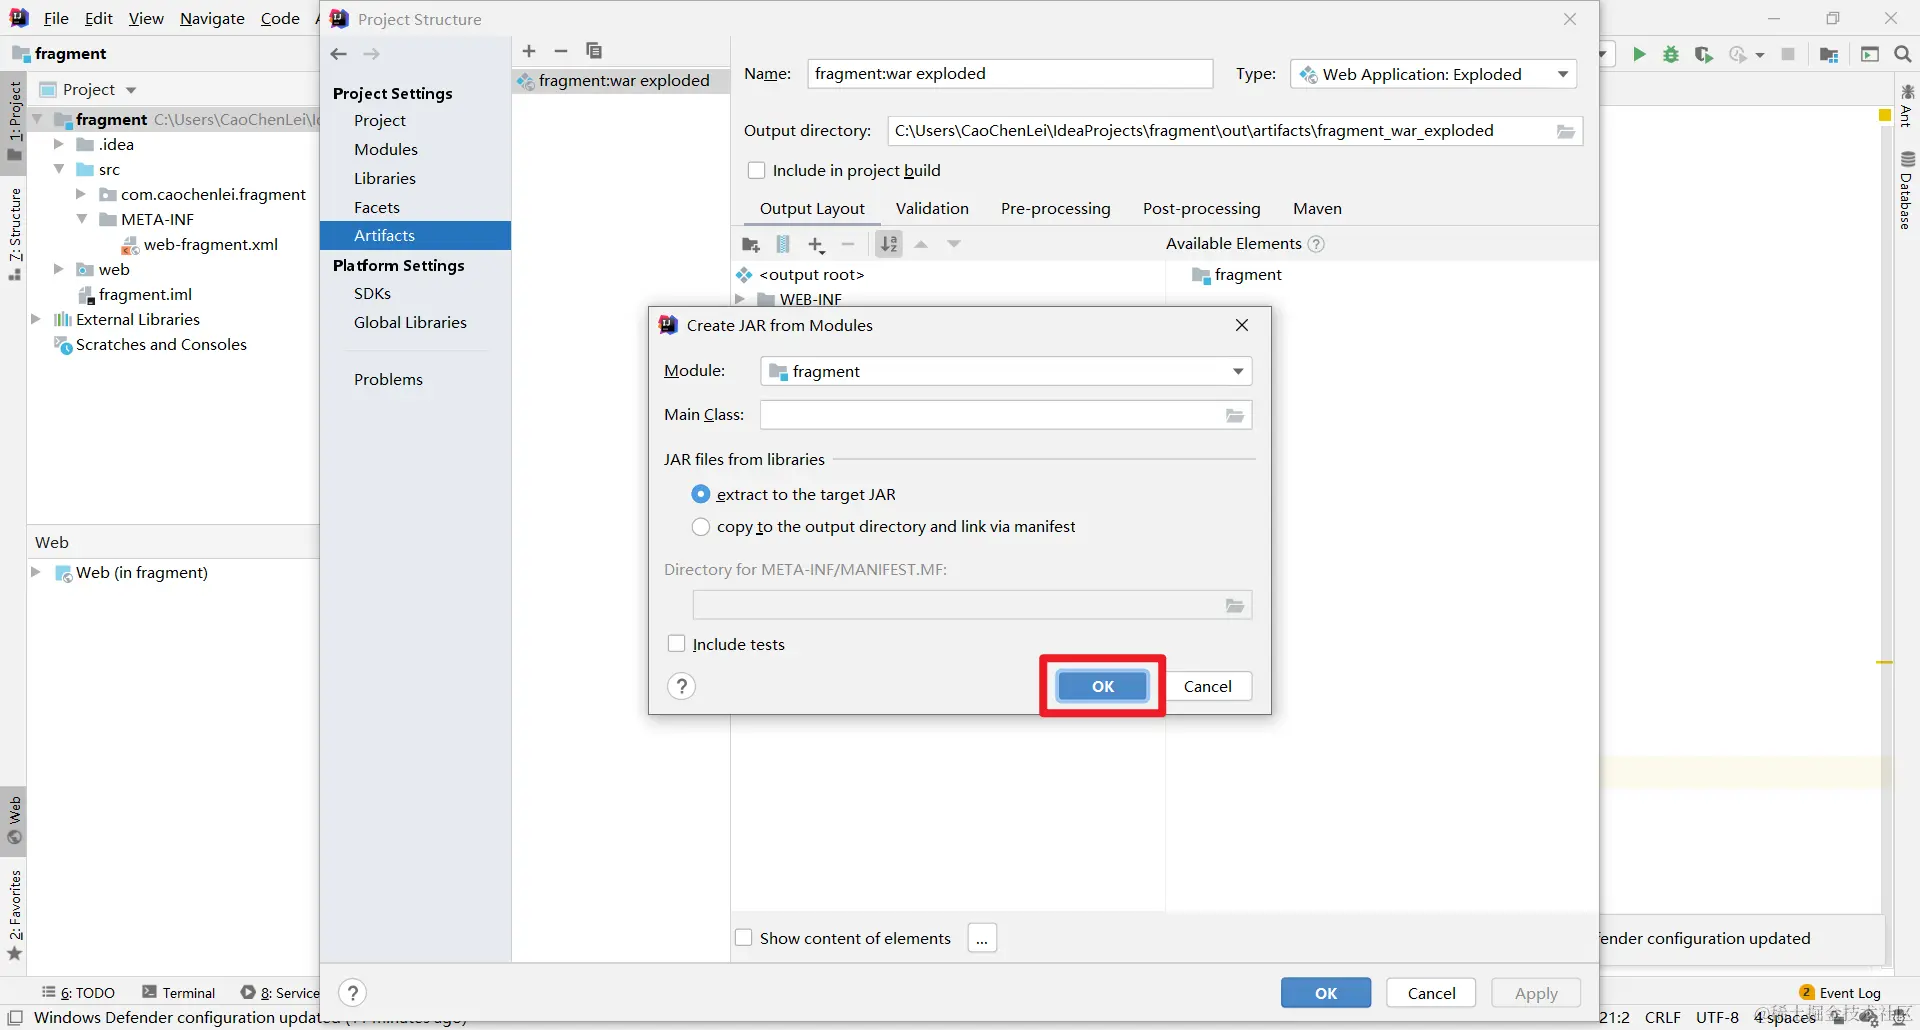This screenshot has width=1920, height=1030.
Task: Click the Project Structure bottom OK button
Action: click(1325, 993)
